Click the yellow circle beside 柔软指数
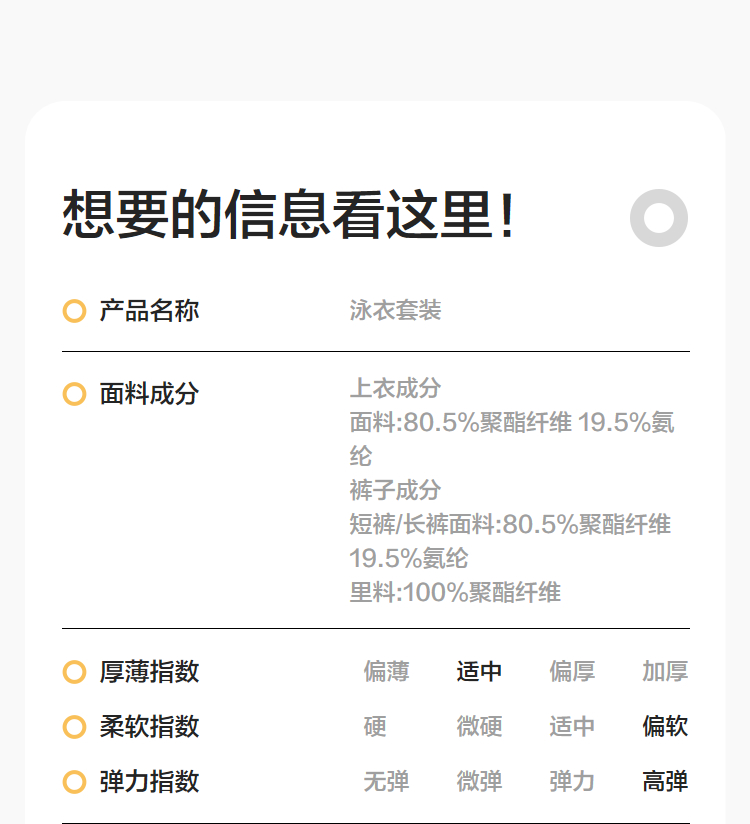 point(74,727)
